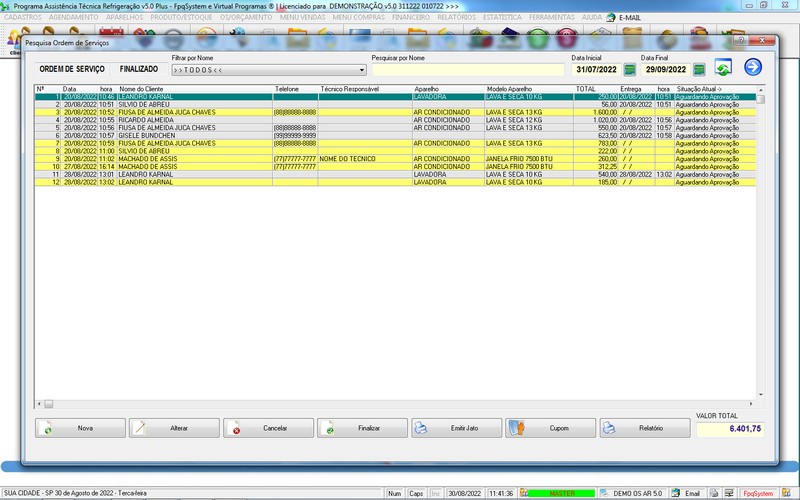Click the E-MAIL envelope in menu bar
The height and width of the screenshot is (500, 800).
pyautogui.click(x=611, y=18)
